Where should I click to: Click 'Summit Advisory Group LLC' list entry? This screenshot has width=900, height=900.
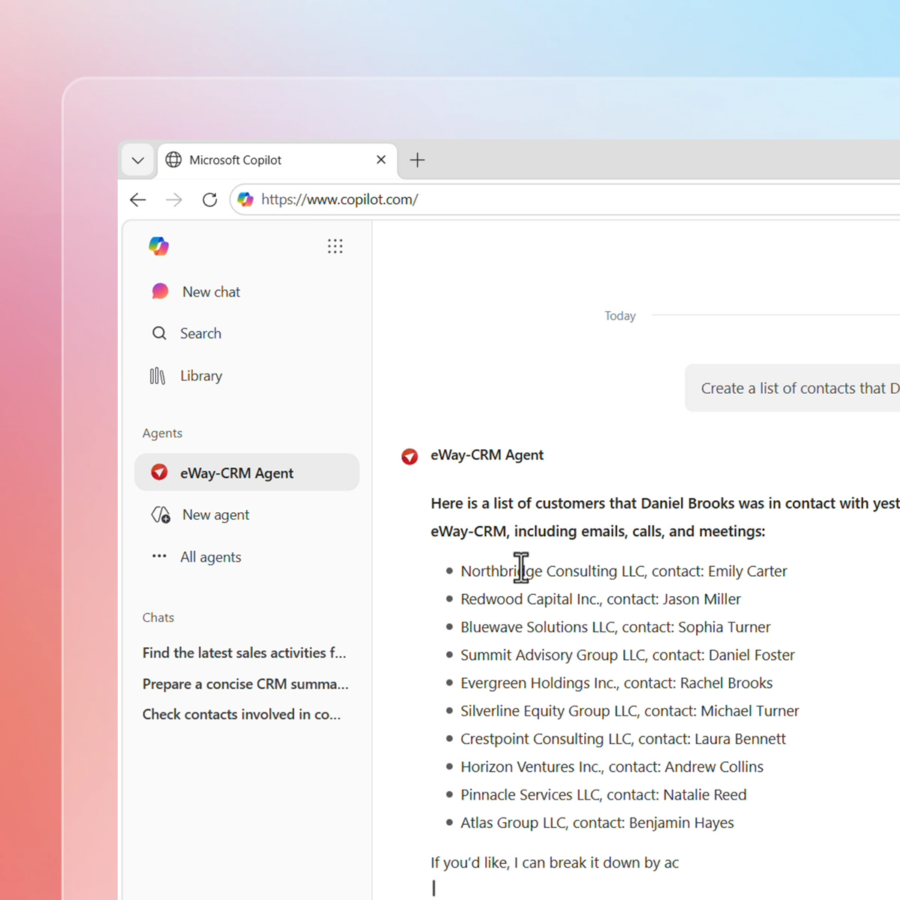click(x=627, y=655)
